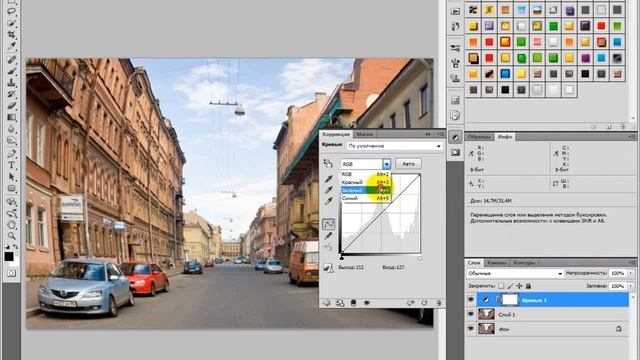Screen dimensions: 640x360
Task: Select the Zoom magnifier tool
Action: [11, 236]
